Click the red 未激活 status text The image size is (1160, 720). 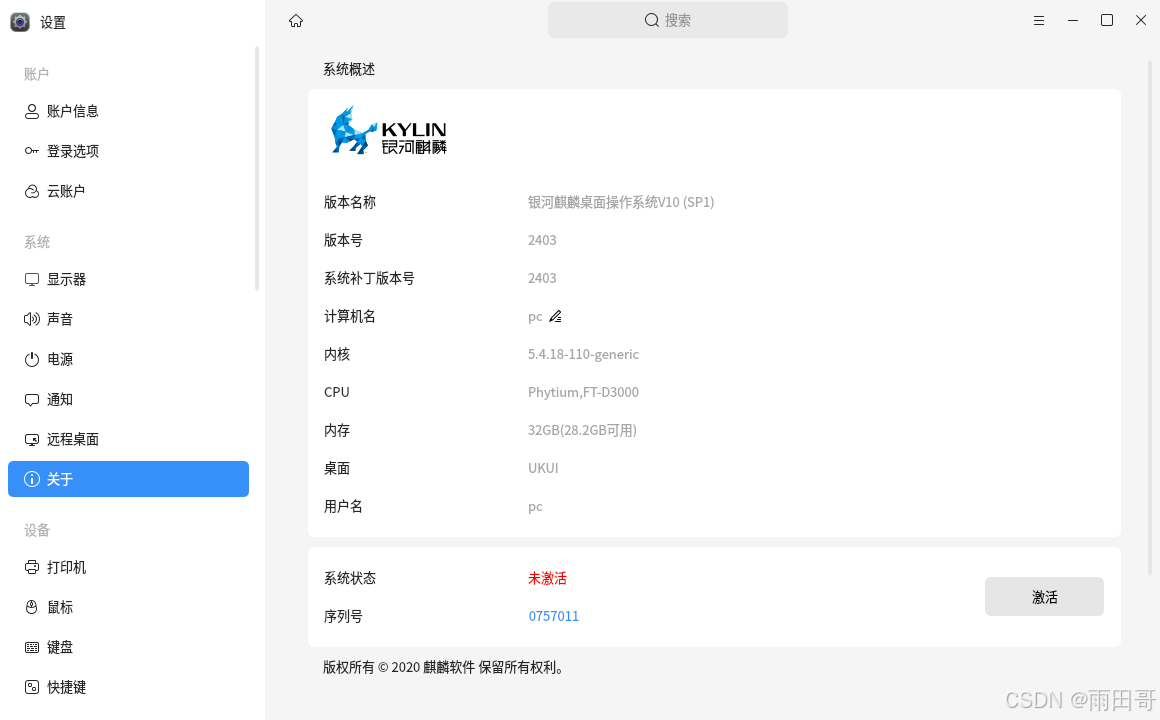[547, 579]
